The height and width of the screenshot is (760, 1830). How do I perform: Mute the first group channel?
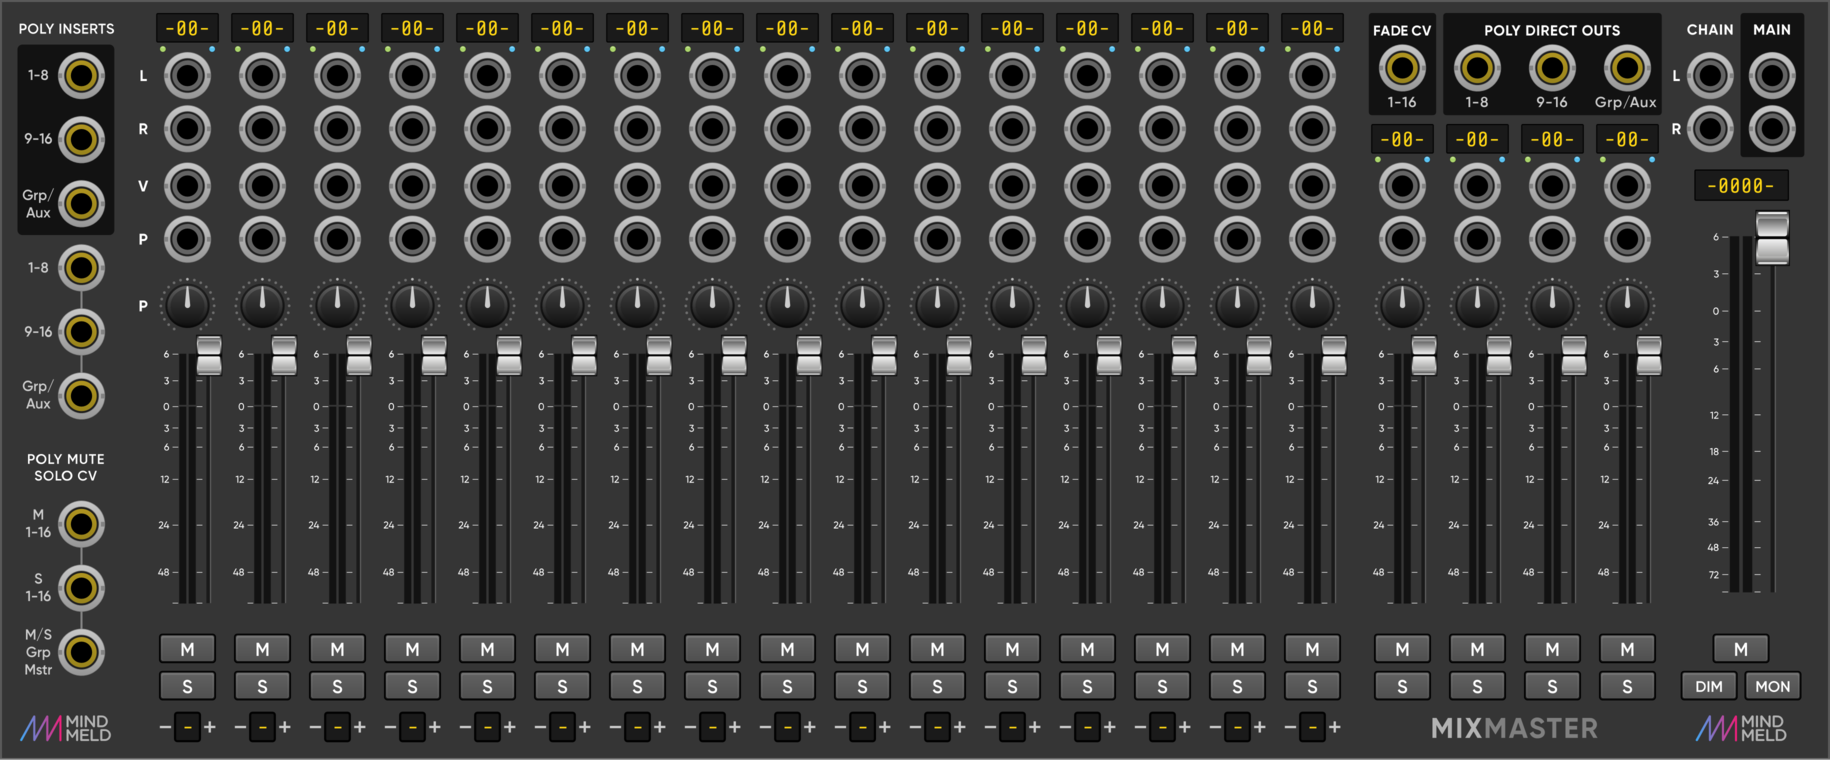pyautogui.click(x=1402, y=649)
